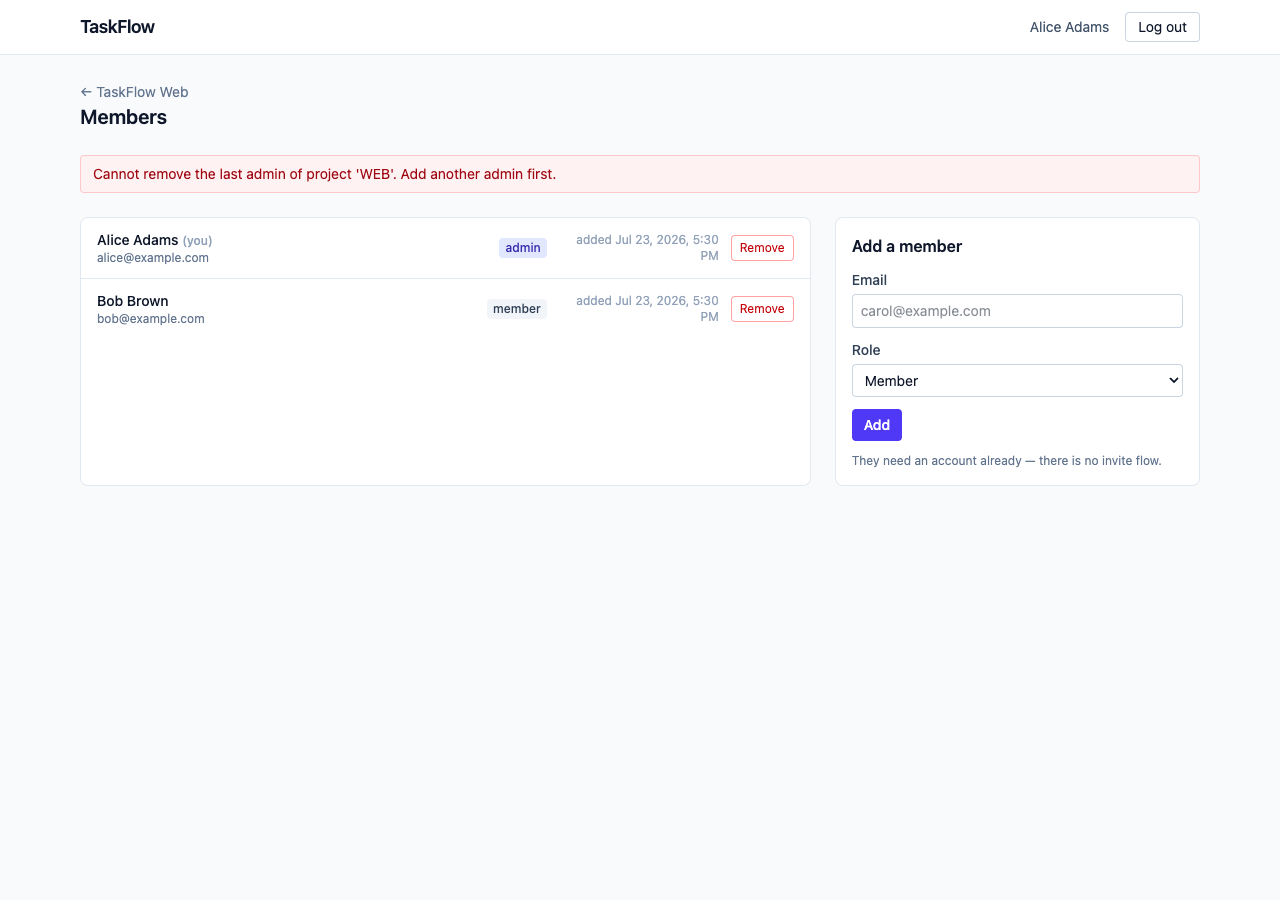This screenshot has height=900, width=1280.
Task: Click the Alice Adams name in the members list
Action: point(138,240)
